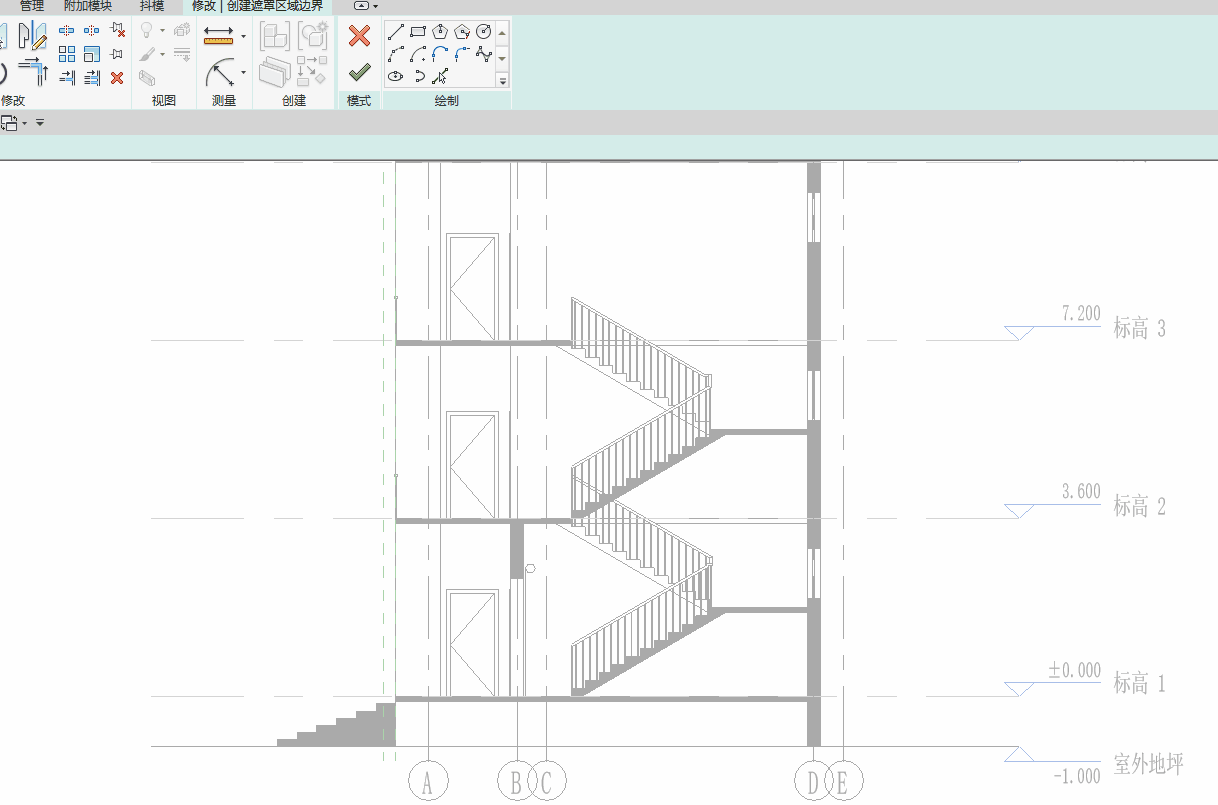The image size is (1218, 805).
Task: Click the red Delete tool
Action: [117, 77]
